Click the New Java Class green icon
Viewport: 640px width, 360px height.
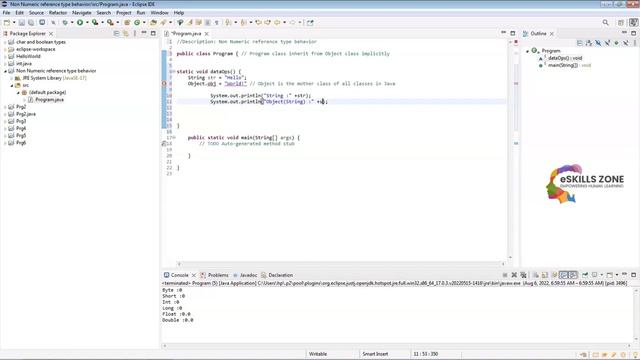tap(137, 23)
